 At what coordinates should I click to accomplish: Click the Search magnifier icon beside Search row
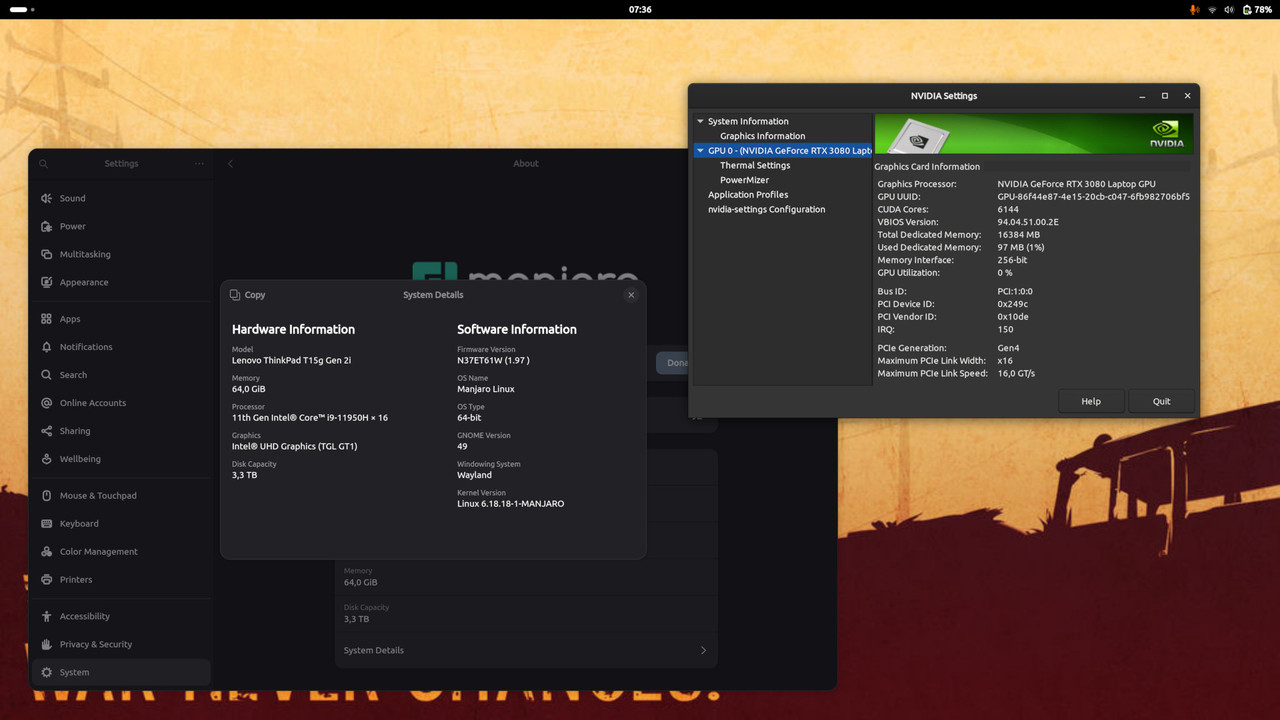coord(46,375)
